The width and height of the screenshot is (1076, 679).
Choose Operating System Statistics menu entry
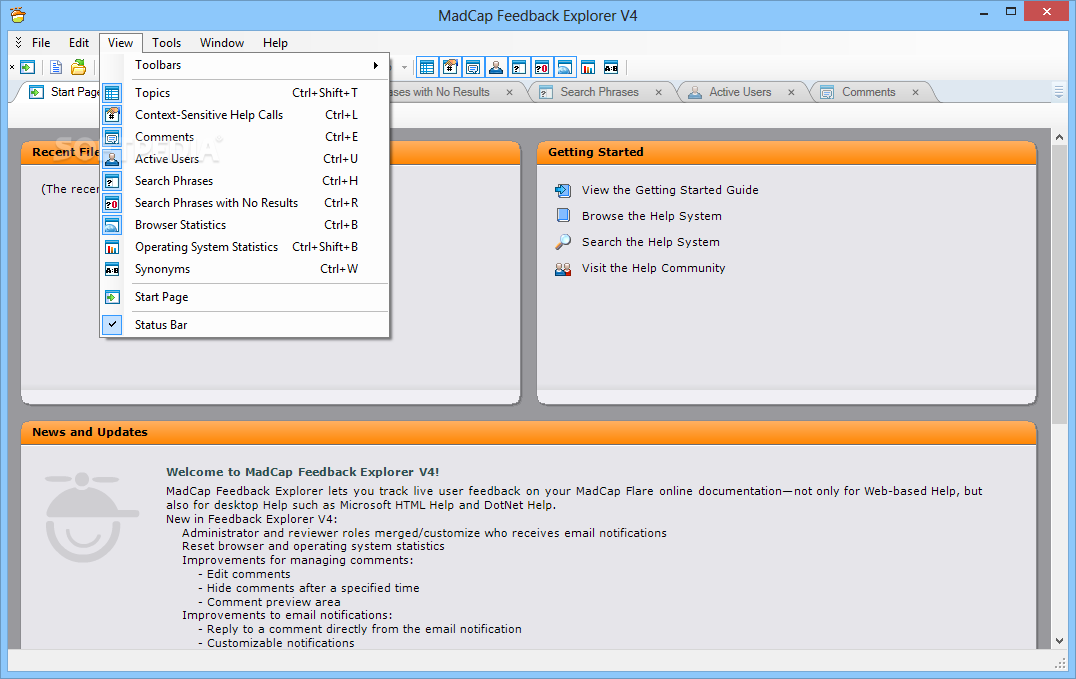[x=245, y=246]
